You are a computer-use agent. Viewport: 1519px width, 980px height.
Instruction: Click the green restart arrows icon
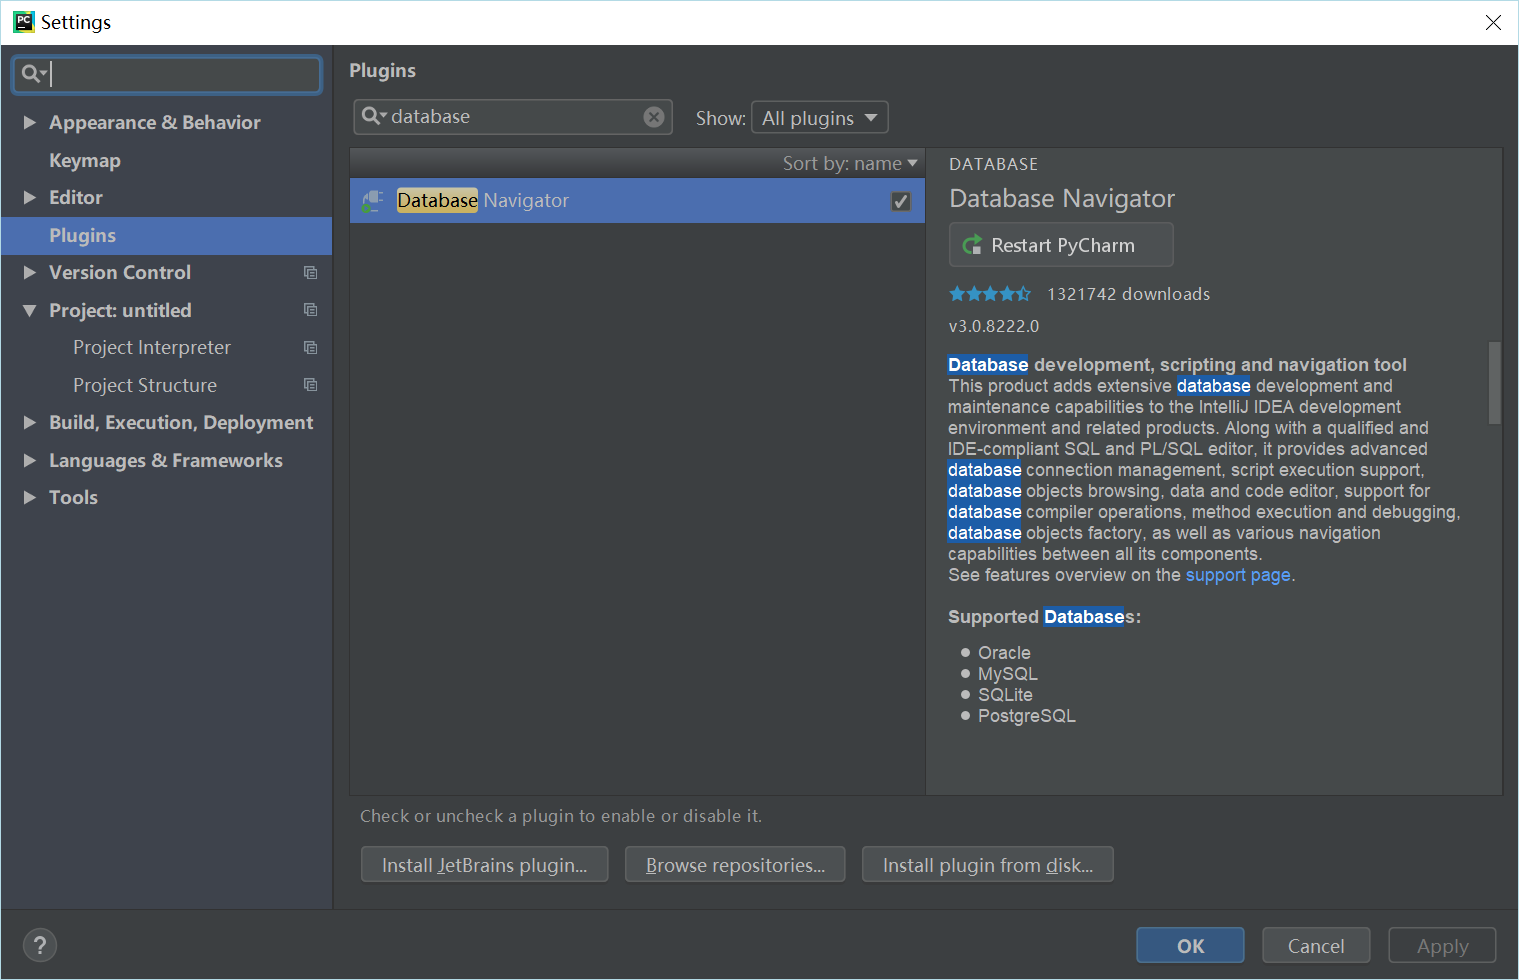(x=971, y=244)
